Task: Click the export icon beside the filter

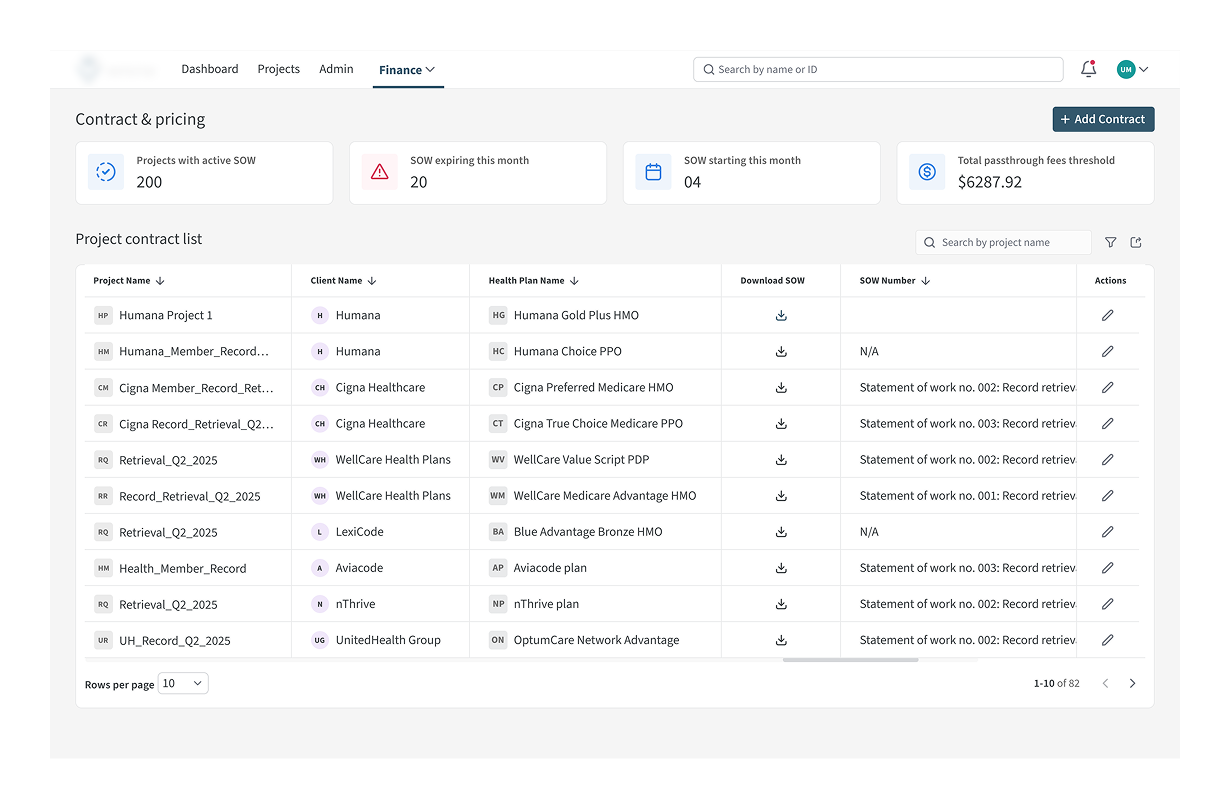Action: tap(1136, 242)
